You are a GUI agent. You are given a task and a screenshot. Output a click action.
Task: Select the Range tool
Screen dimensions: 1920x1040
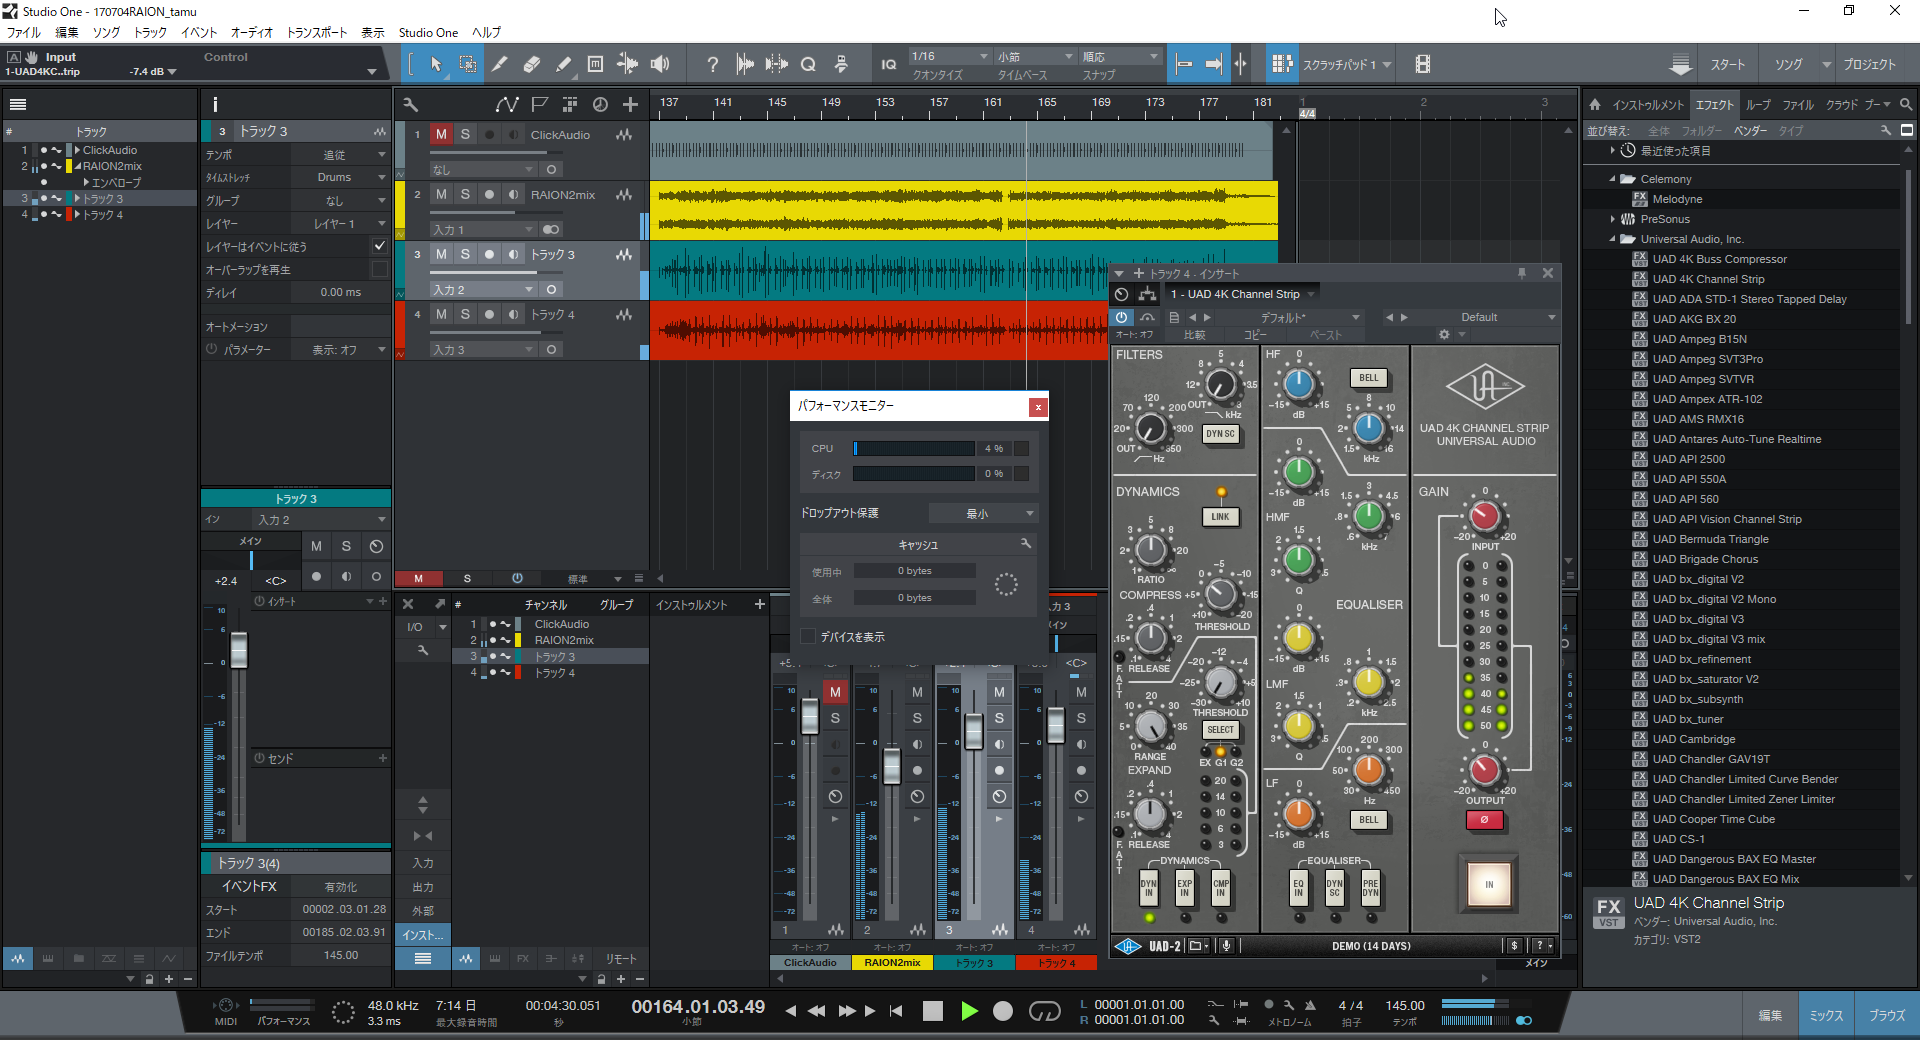pos(467,64)
